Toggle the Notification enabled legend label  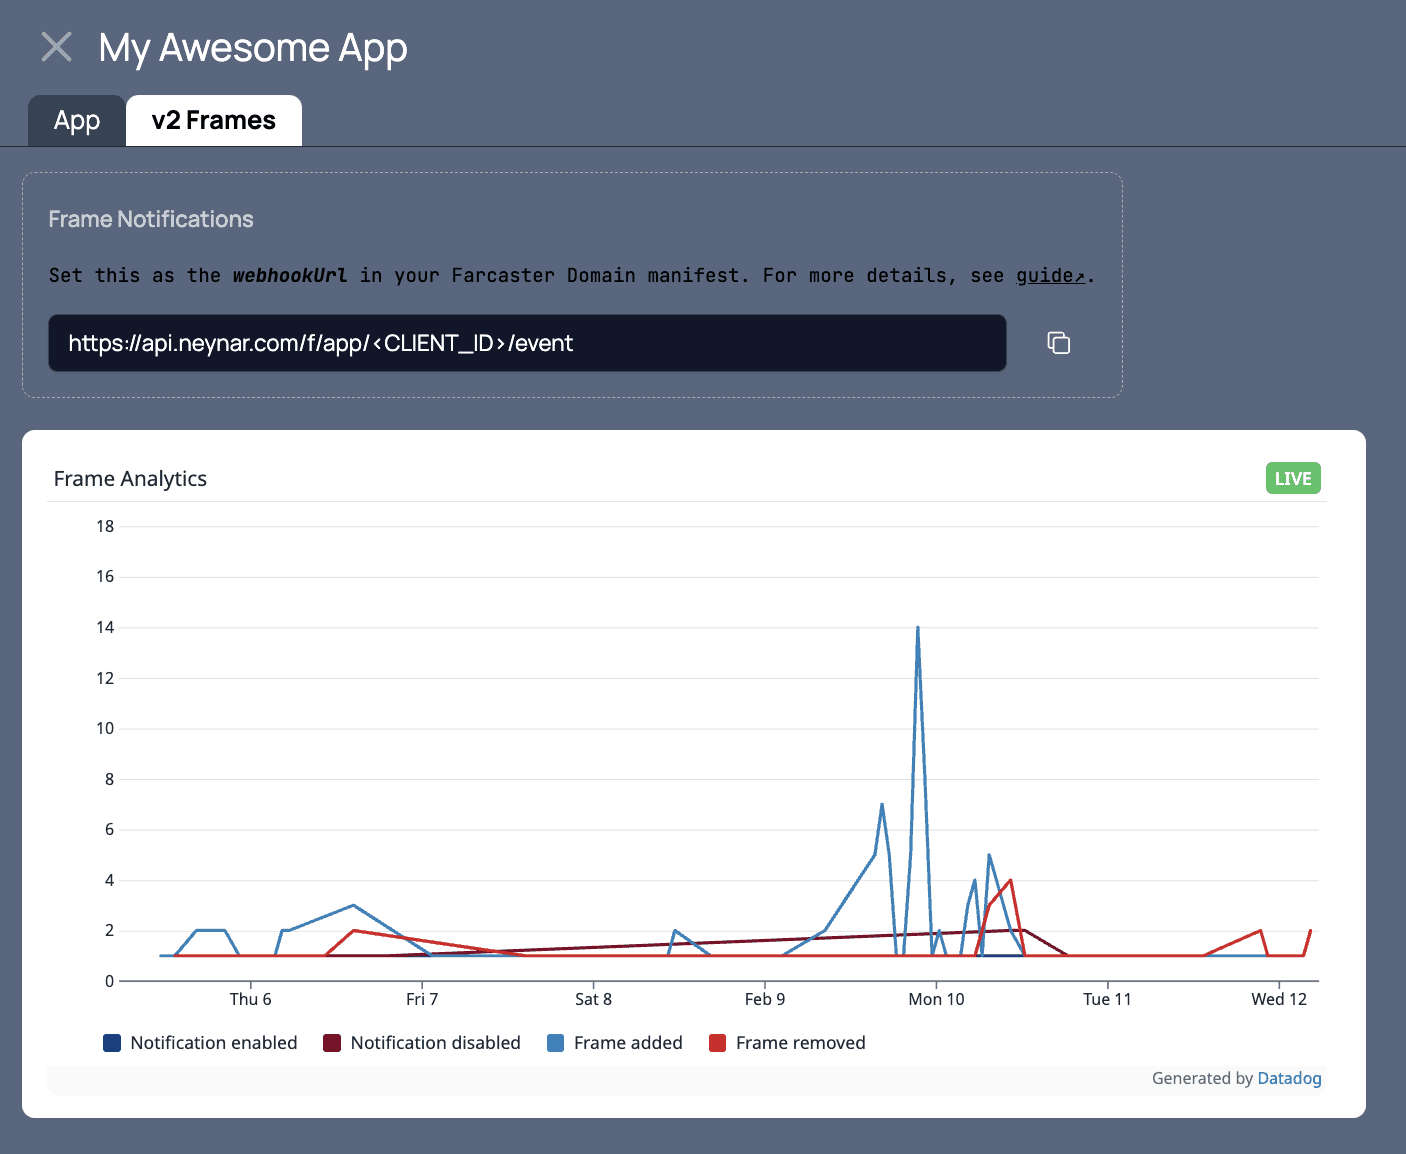[214, 1043]
